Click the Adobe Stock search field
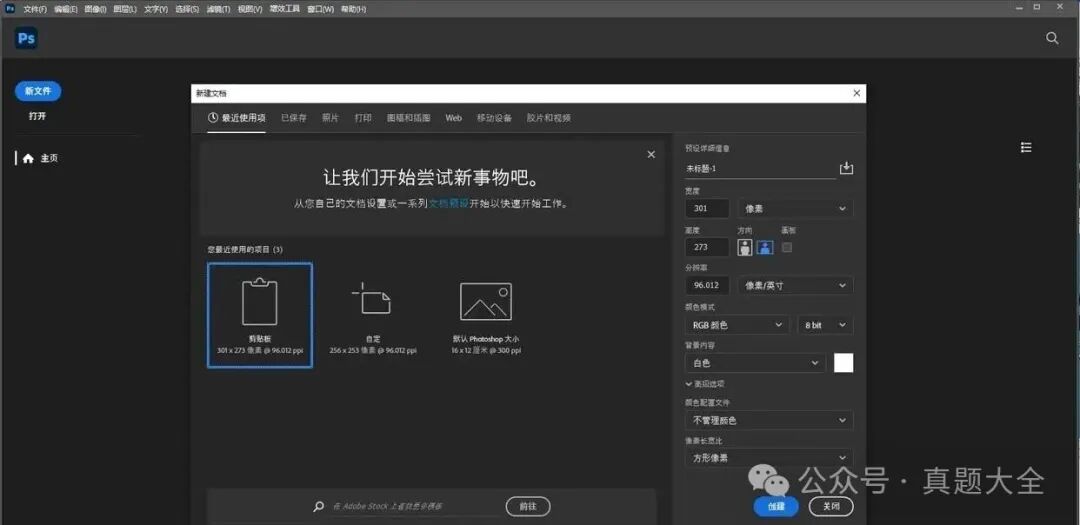Viewport: 1080px width, 525px height. 415,506
